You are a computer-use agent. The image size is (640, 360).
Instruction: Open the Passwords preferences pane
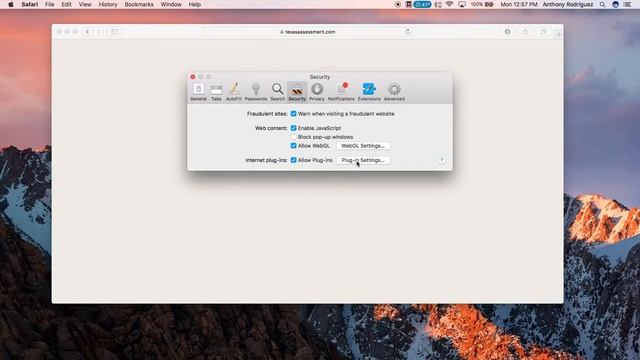(x=256, y=92)
